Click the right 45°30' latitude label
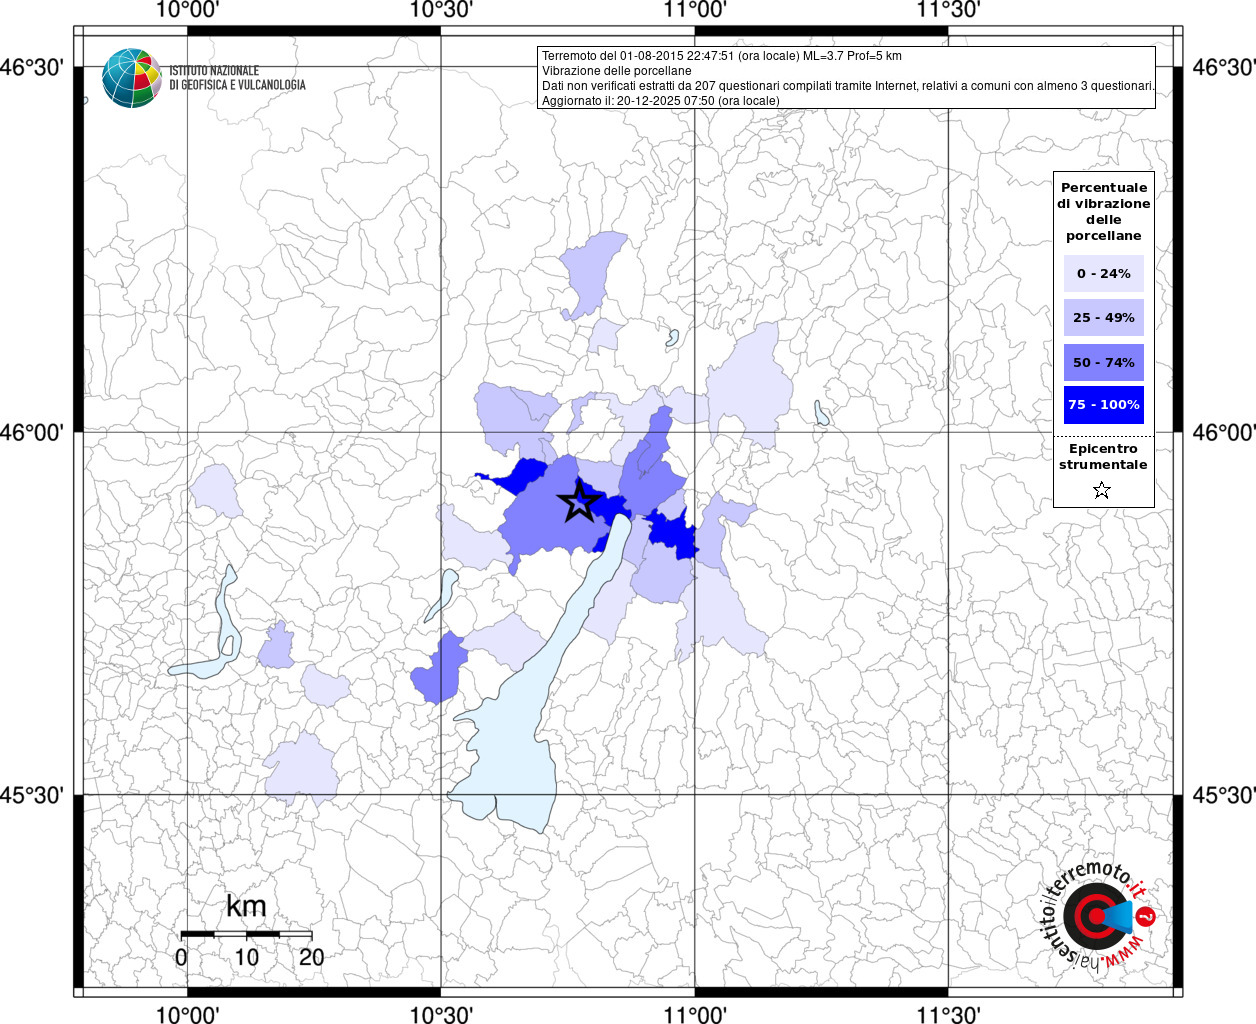1256x1024 pixels. coord(1225,796)
